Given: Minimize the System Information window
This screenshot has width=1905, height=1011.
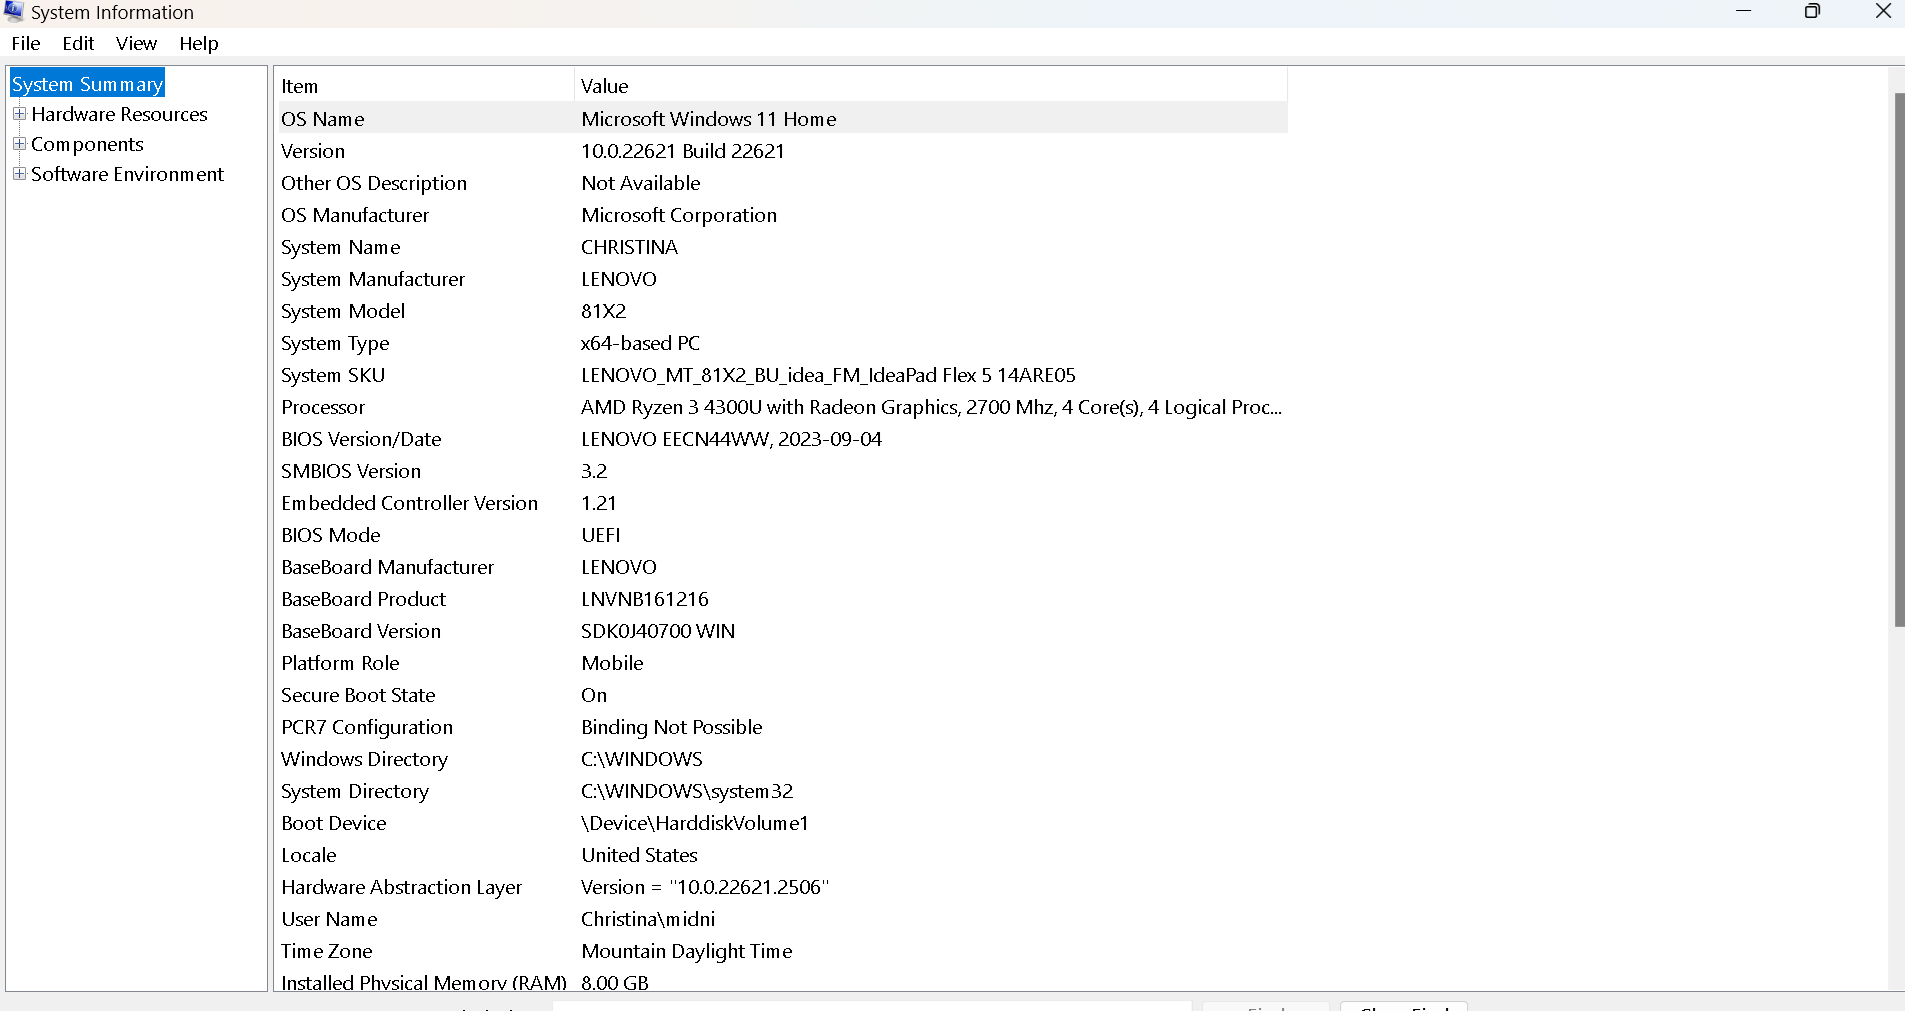Looking at the screenshot, I should point(1744,11).
